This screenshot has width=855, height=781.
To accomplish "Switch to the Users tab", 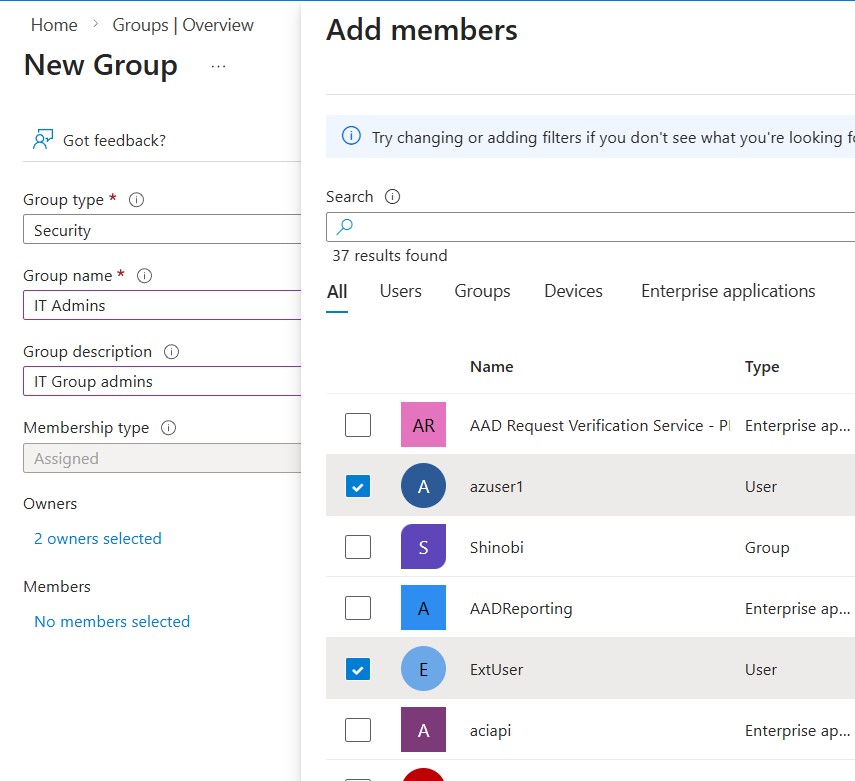I will click(400, 291).
